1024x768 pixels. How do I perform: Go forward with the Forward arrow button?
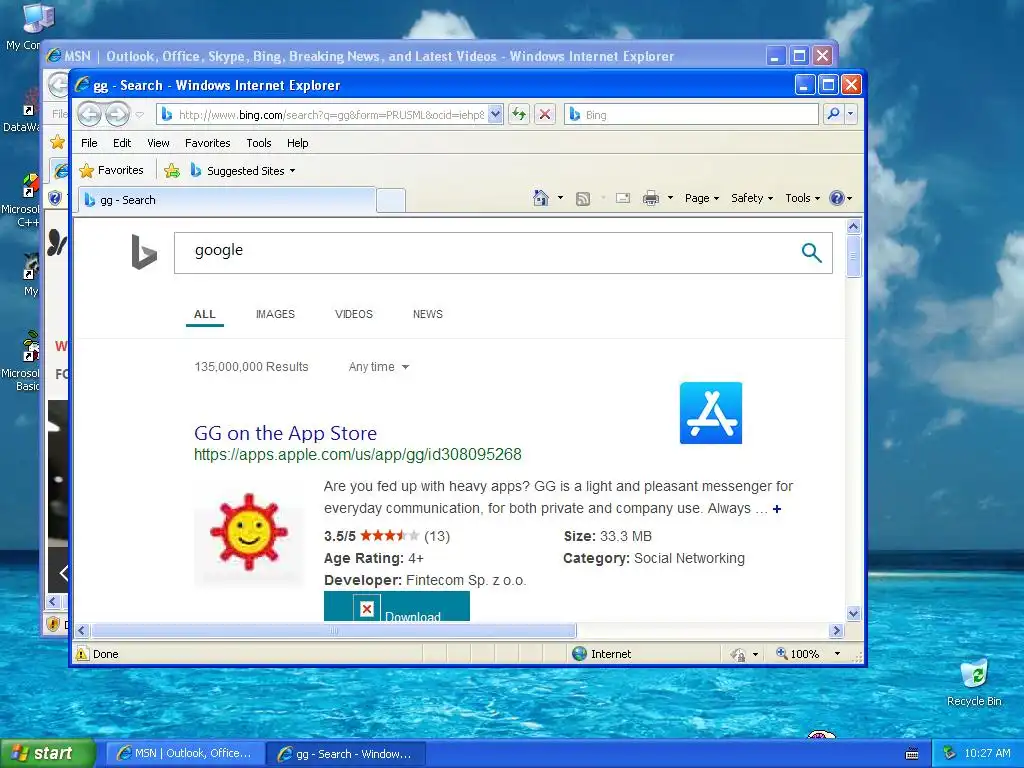[118, 114]
